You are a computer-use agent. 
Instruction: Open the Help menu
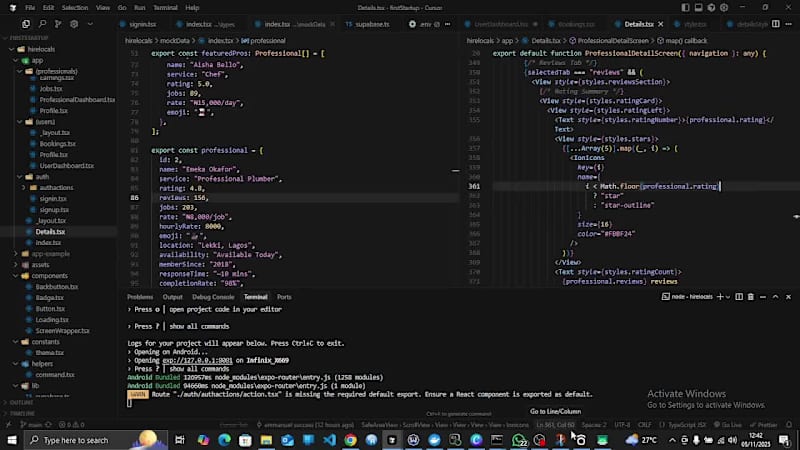click(192, 8)
